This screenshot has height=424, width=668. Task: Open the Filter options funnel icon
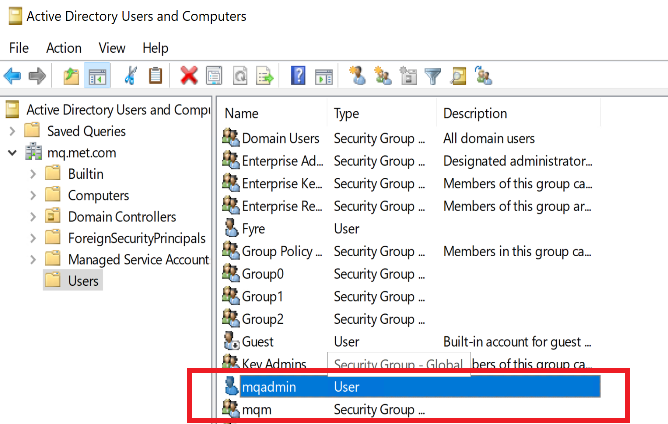point(433,76)
